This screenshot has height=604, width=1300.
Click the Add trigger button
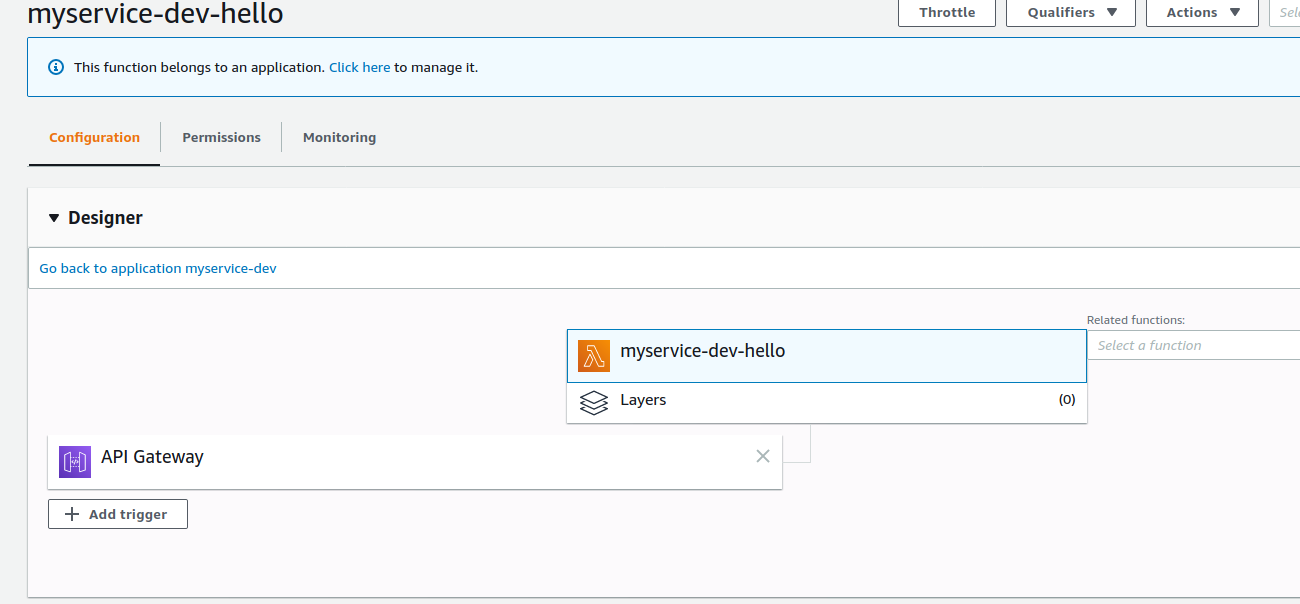click(x=118, y=514)
